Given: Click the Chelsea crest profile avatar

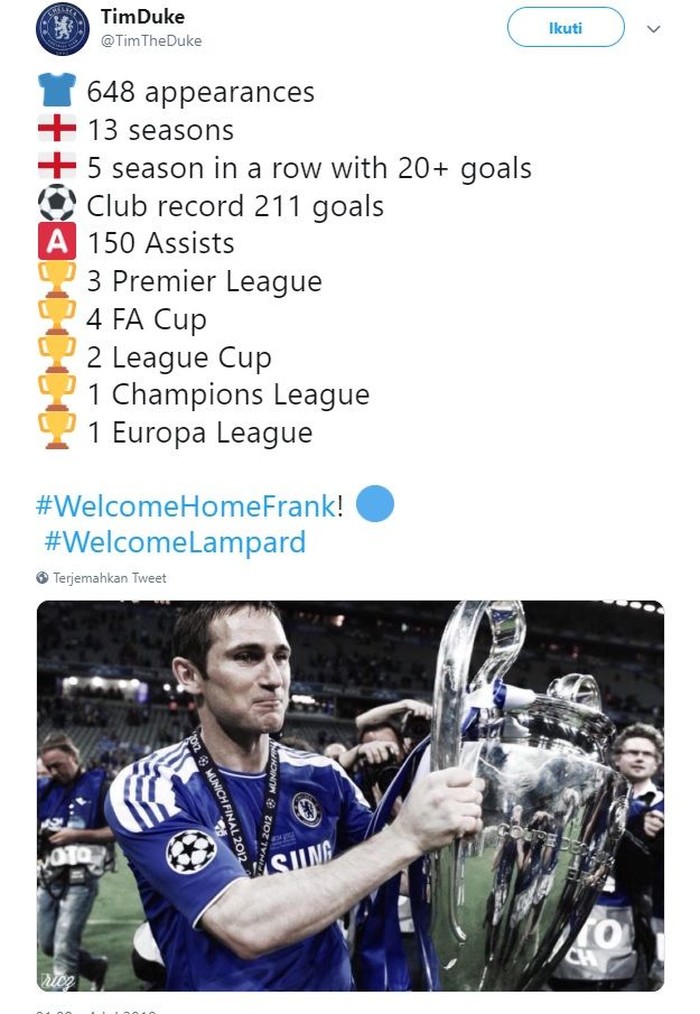Looking at the screenshot, I should [62, 29].
